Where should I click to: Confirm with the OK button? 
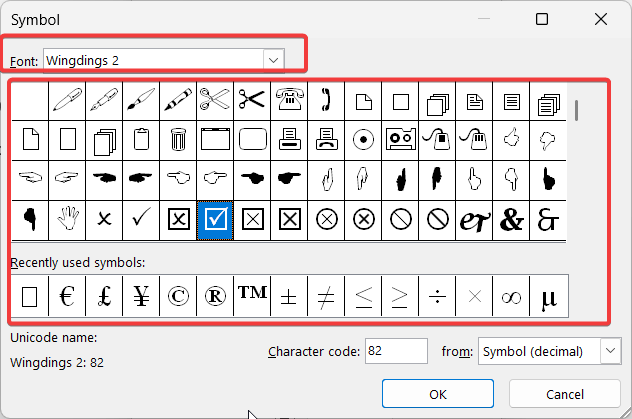(438, 394)
